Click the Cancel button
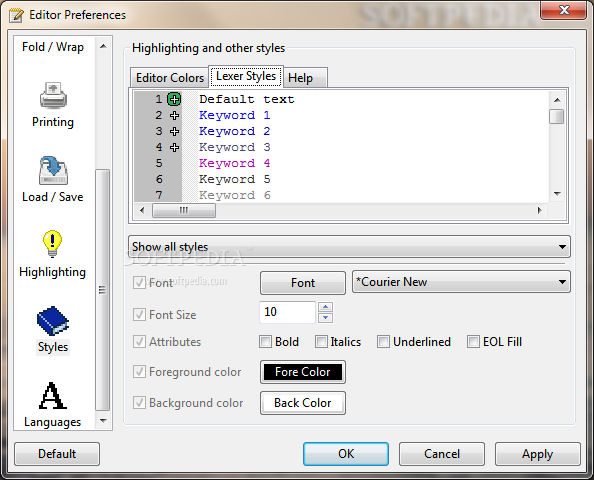This screenshot has width=594, height=480. click(x=442, y=454)
